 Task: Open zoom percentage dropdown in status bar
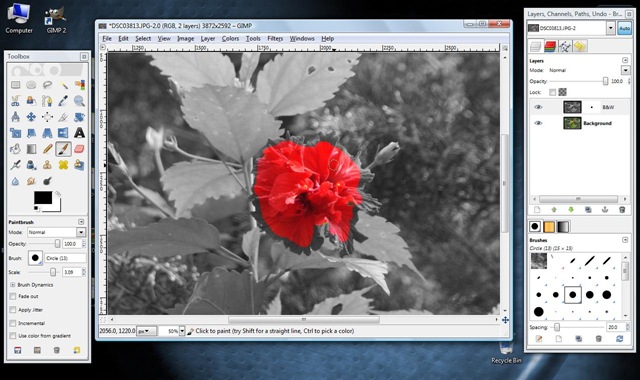[182, 331]
